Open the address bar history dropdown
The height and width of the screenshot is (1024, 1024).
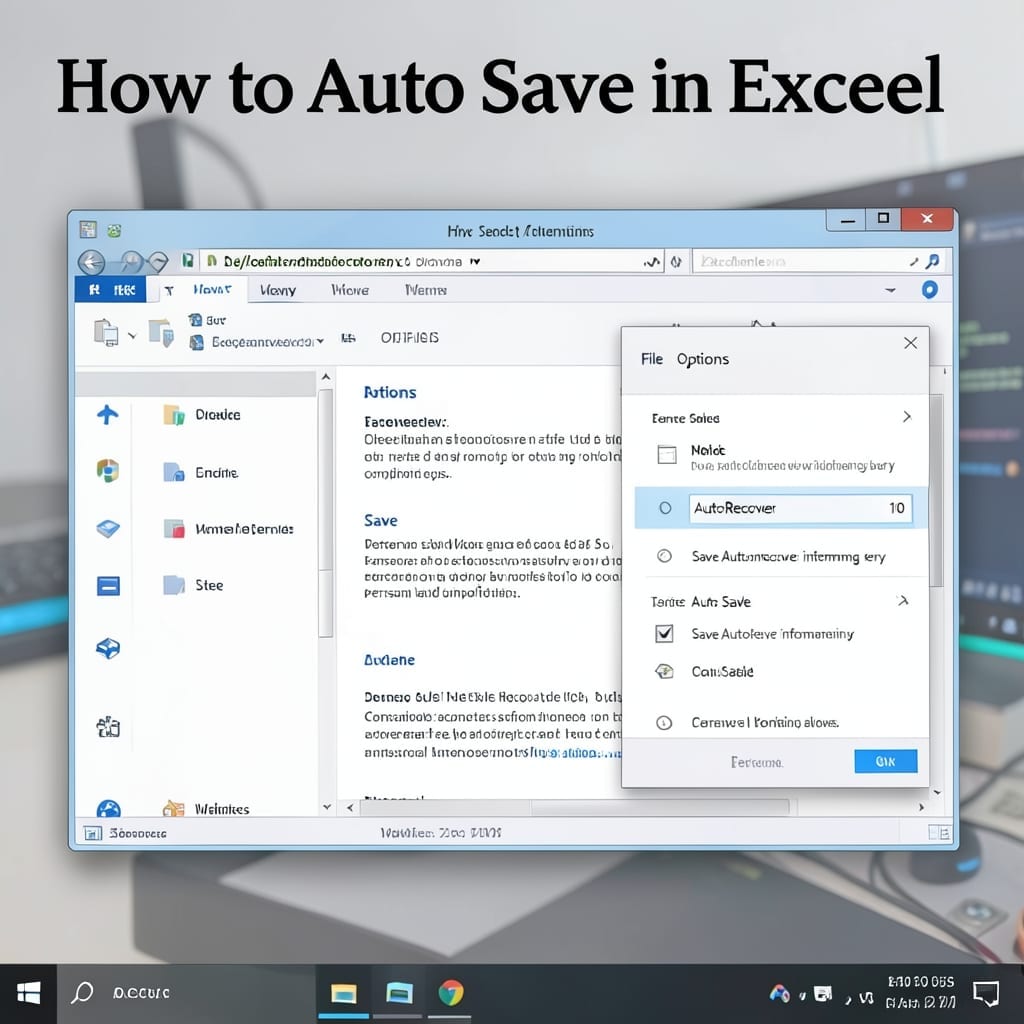coord(475,261)
